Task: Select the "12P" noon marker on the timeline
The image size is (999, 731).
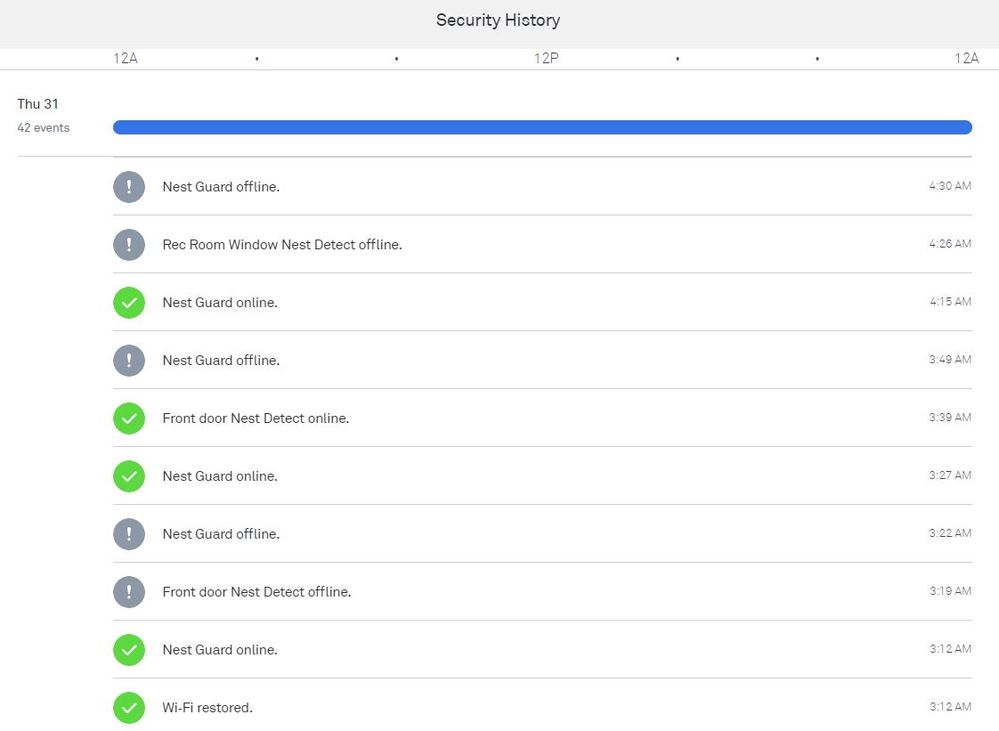Action: click(546, 59)
